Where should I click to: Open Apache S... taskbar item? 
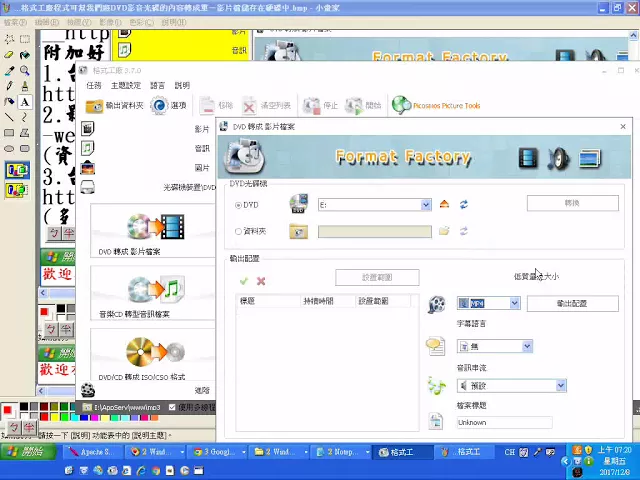tap(93, 452)
